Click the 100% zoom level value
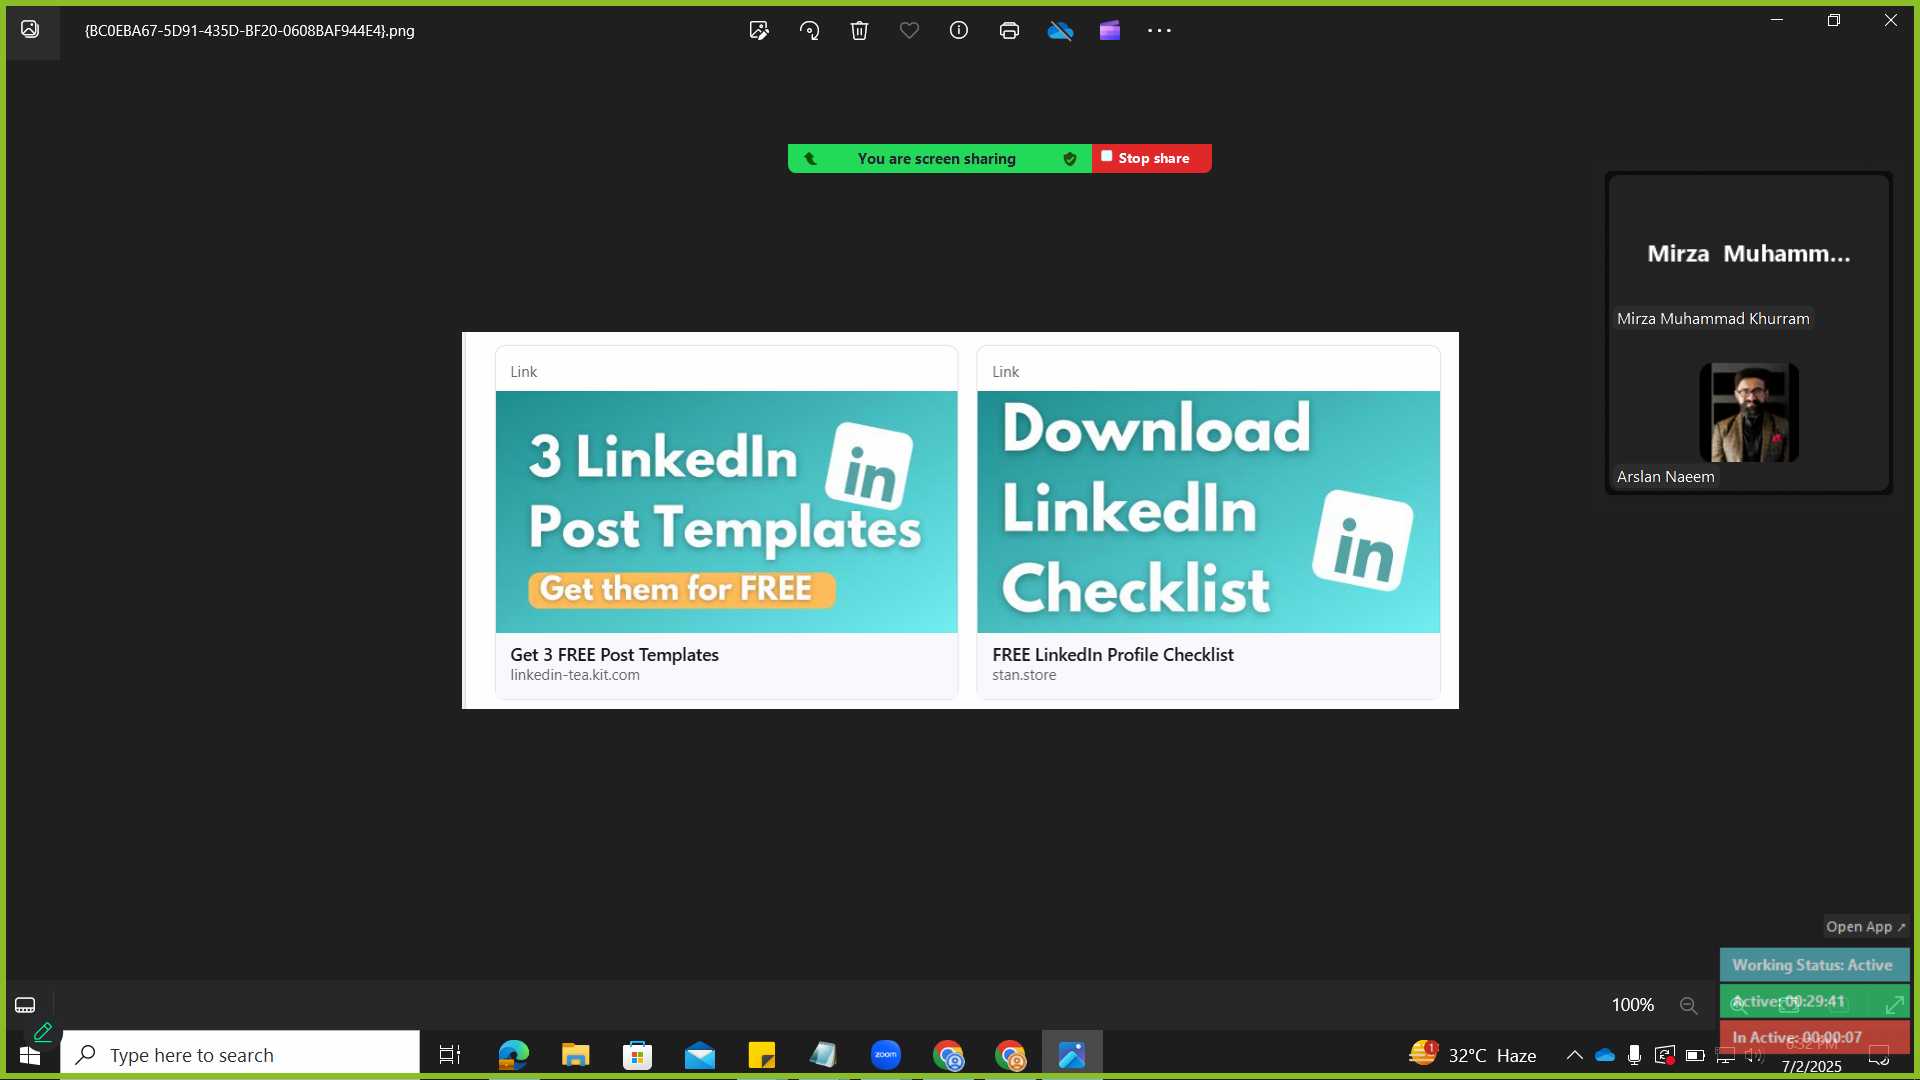Viewport: 1920px width, 1080px height. [x=1633, y=1005]
